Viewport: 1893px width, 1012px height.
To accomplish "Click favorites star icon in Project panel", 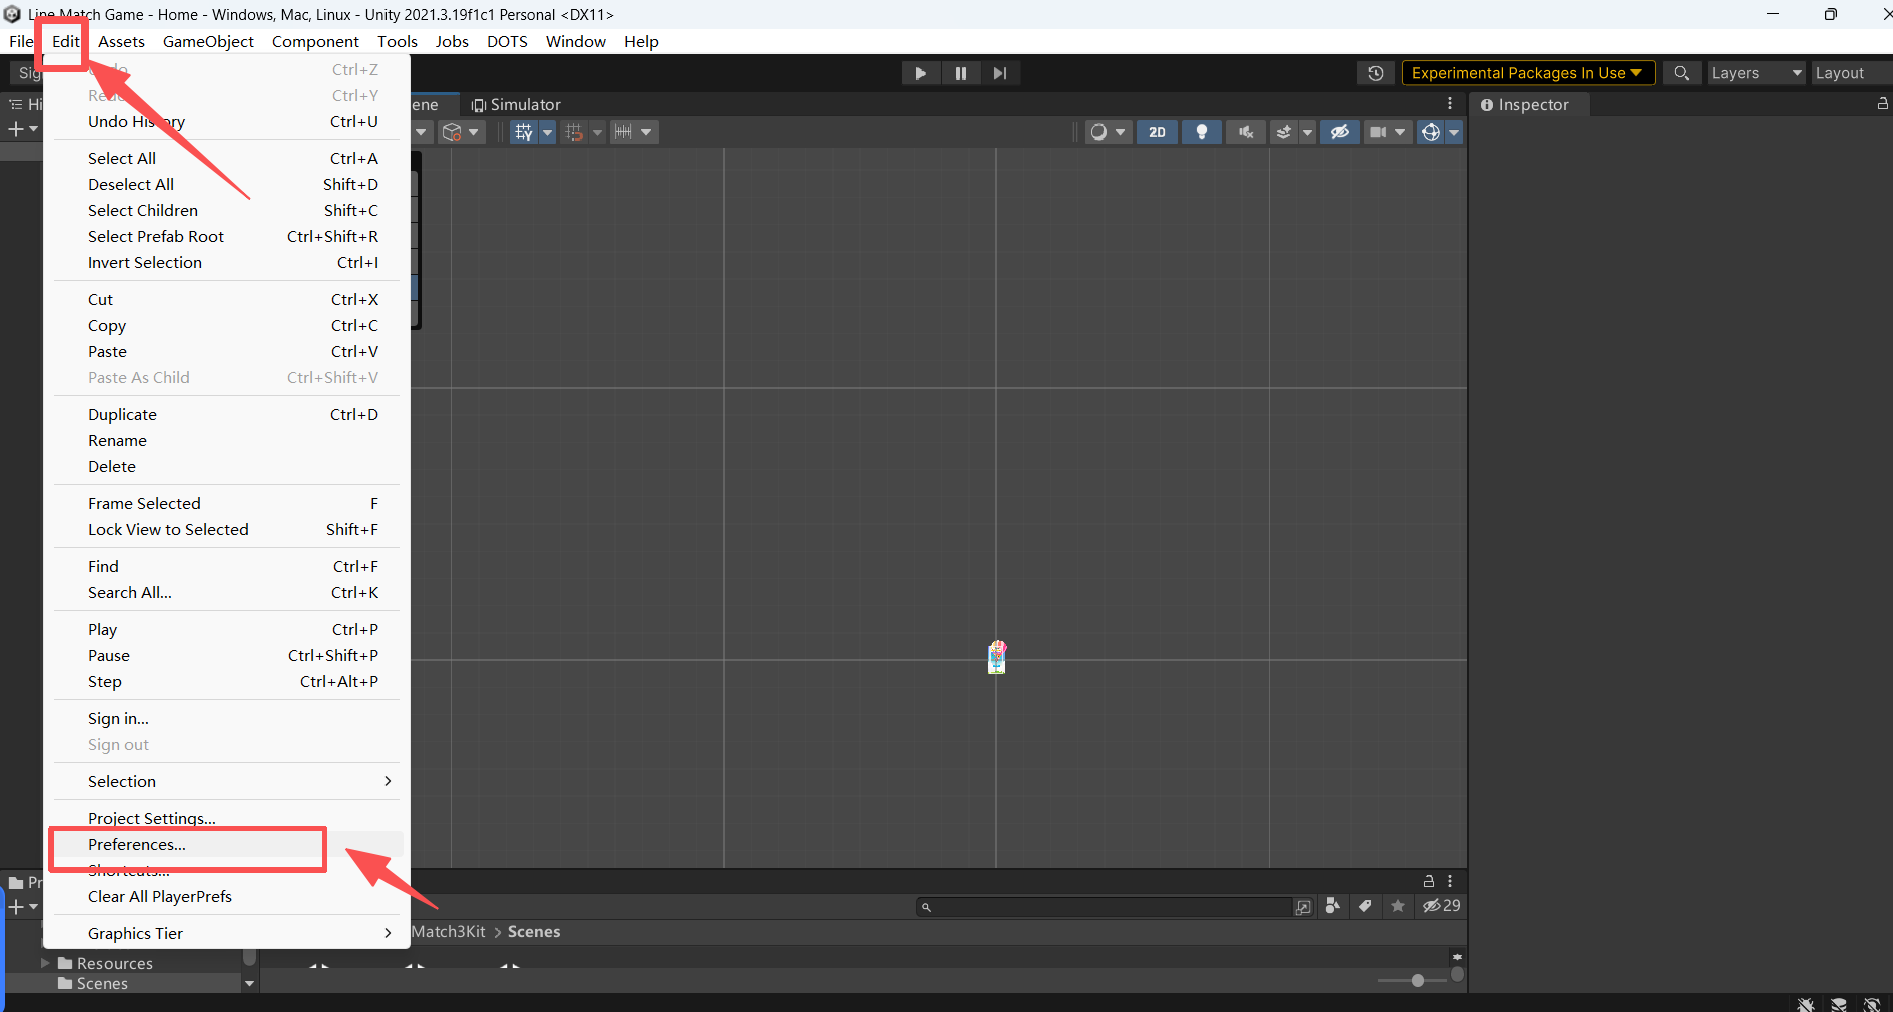I will pyautogui.click(x=1398, y=906).
